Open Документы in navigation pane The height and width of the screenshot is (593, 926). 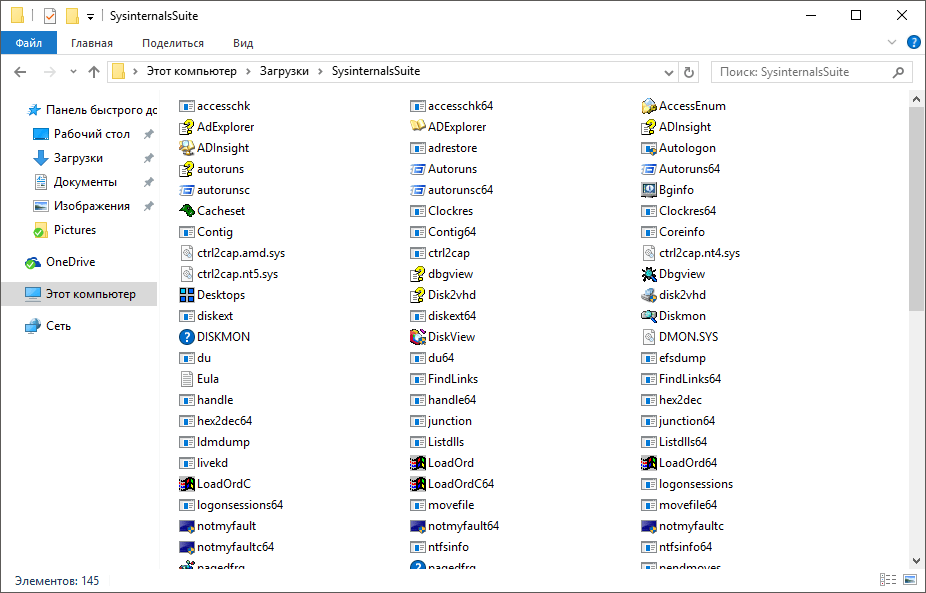85,182
